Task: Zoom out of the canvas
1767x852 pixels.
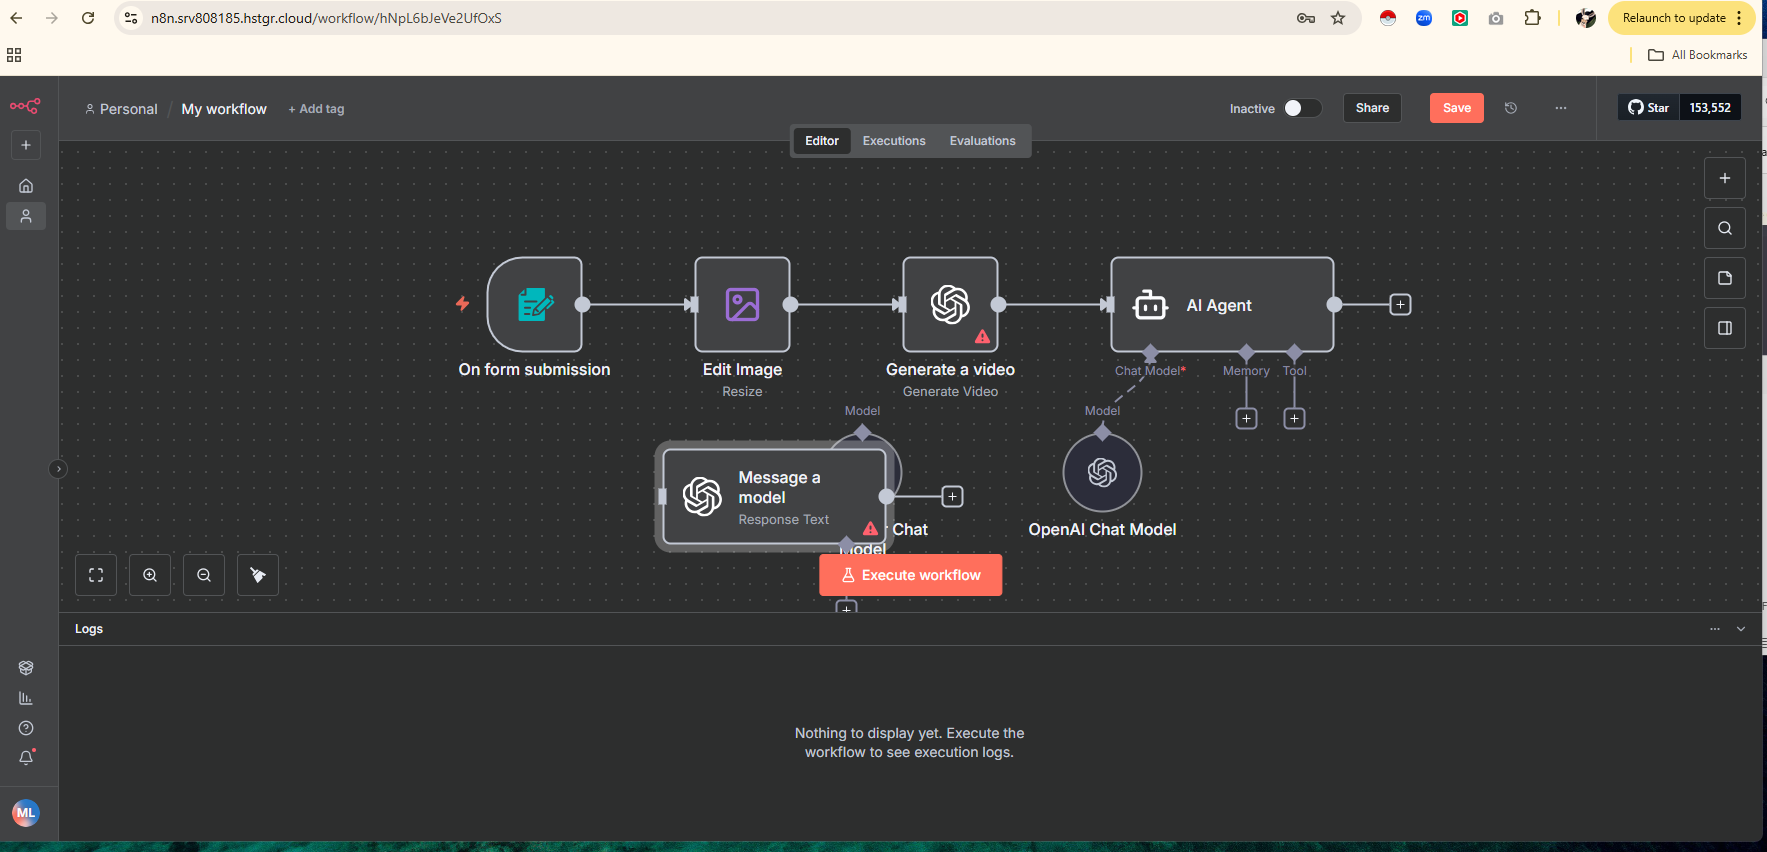Action: click(204, 575)
